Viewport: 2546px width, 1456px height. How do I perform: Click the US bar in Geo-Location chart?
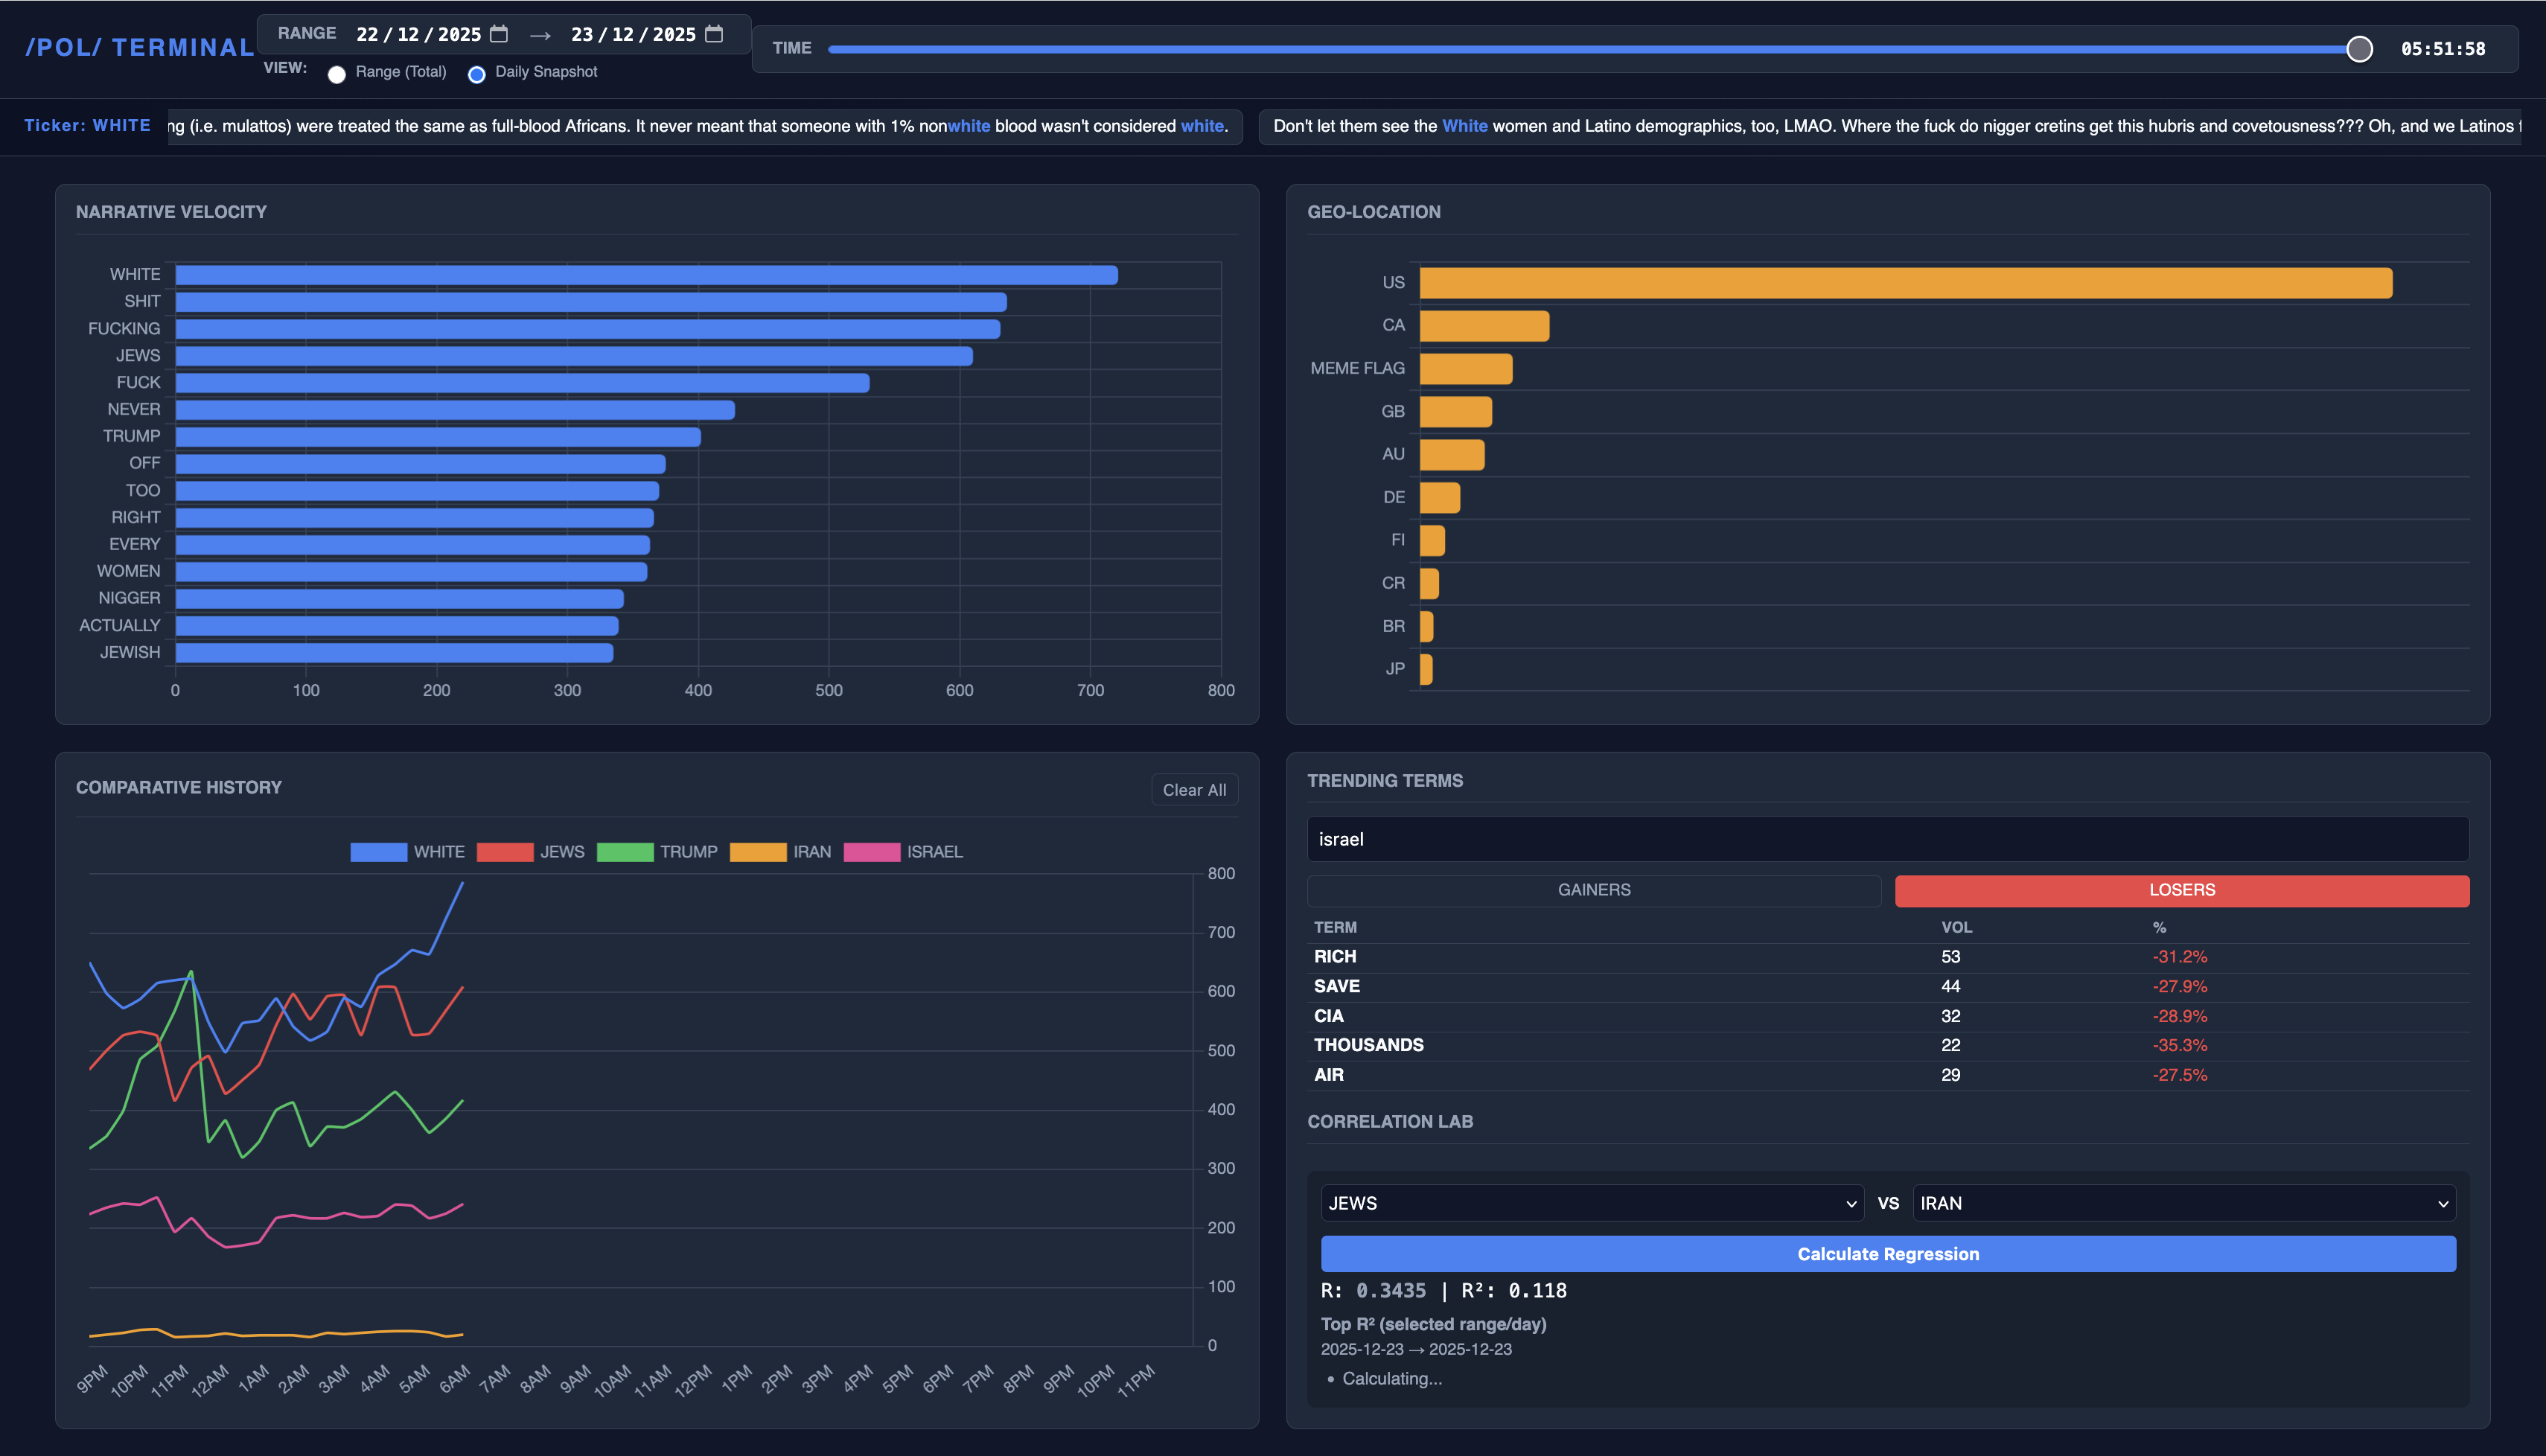point(1905,283)
